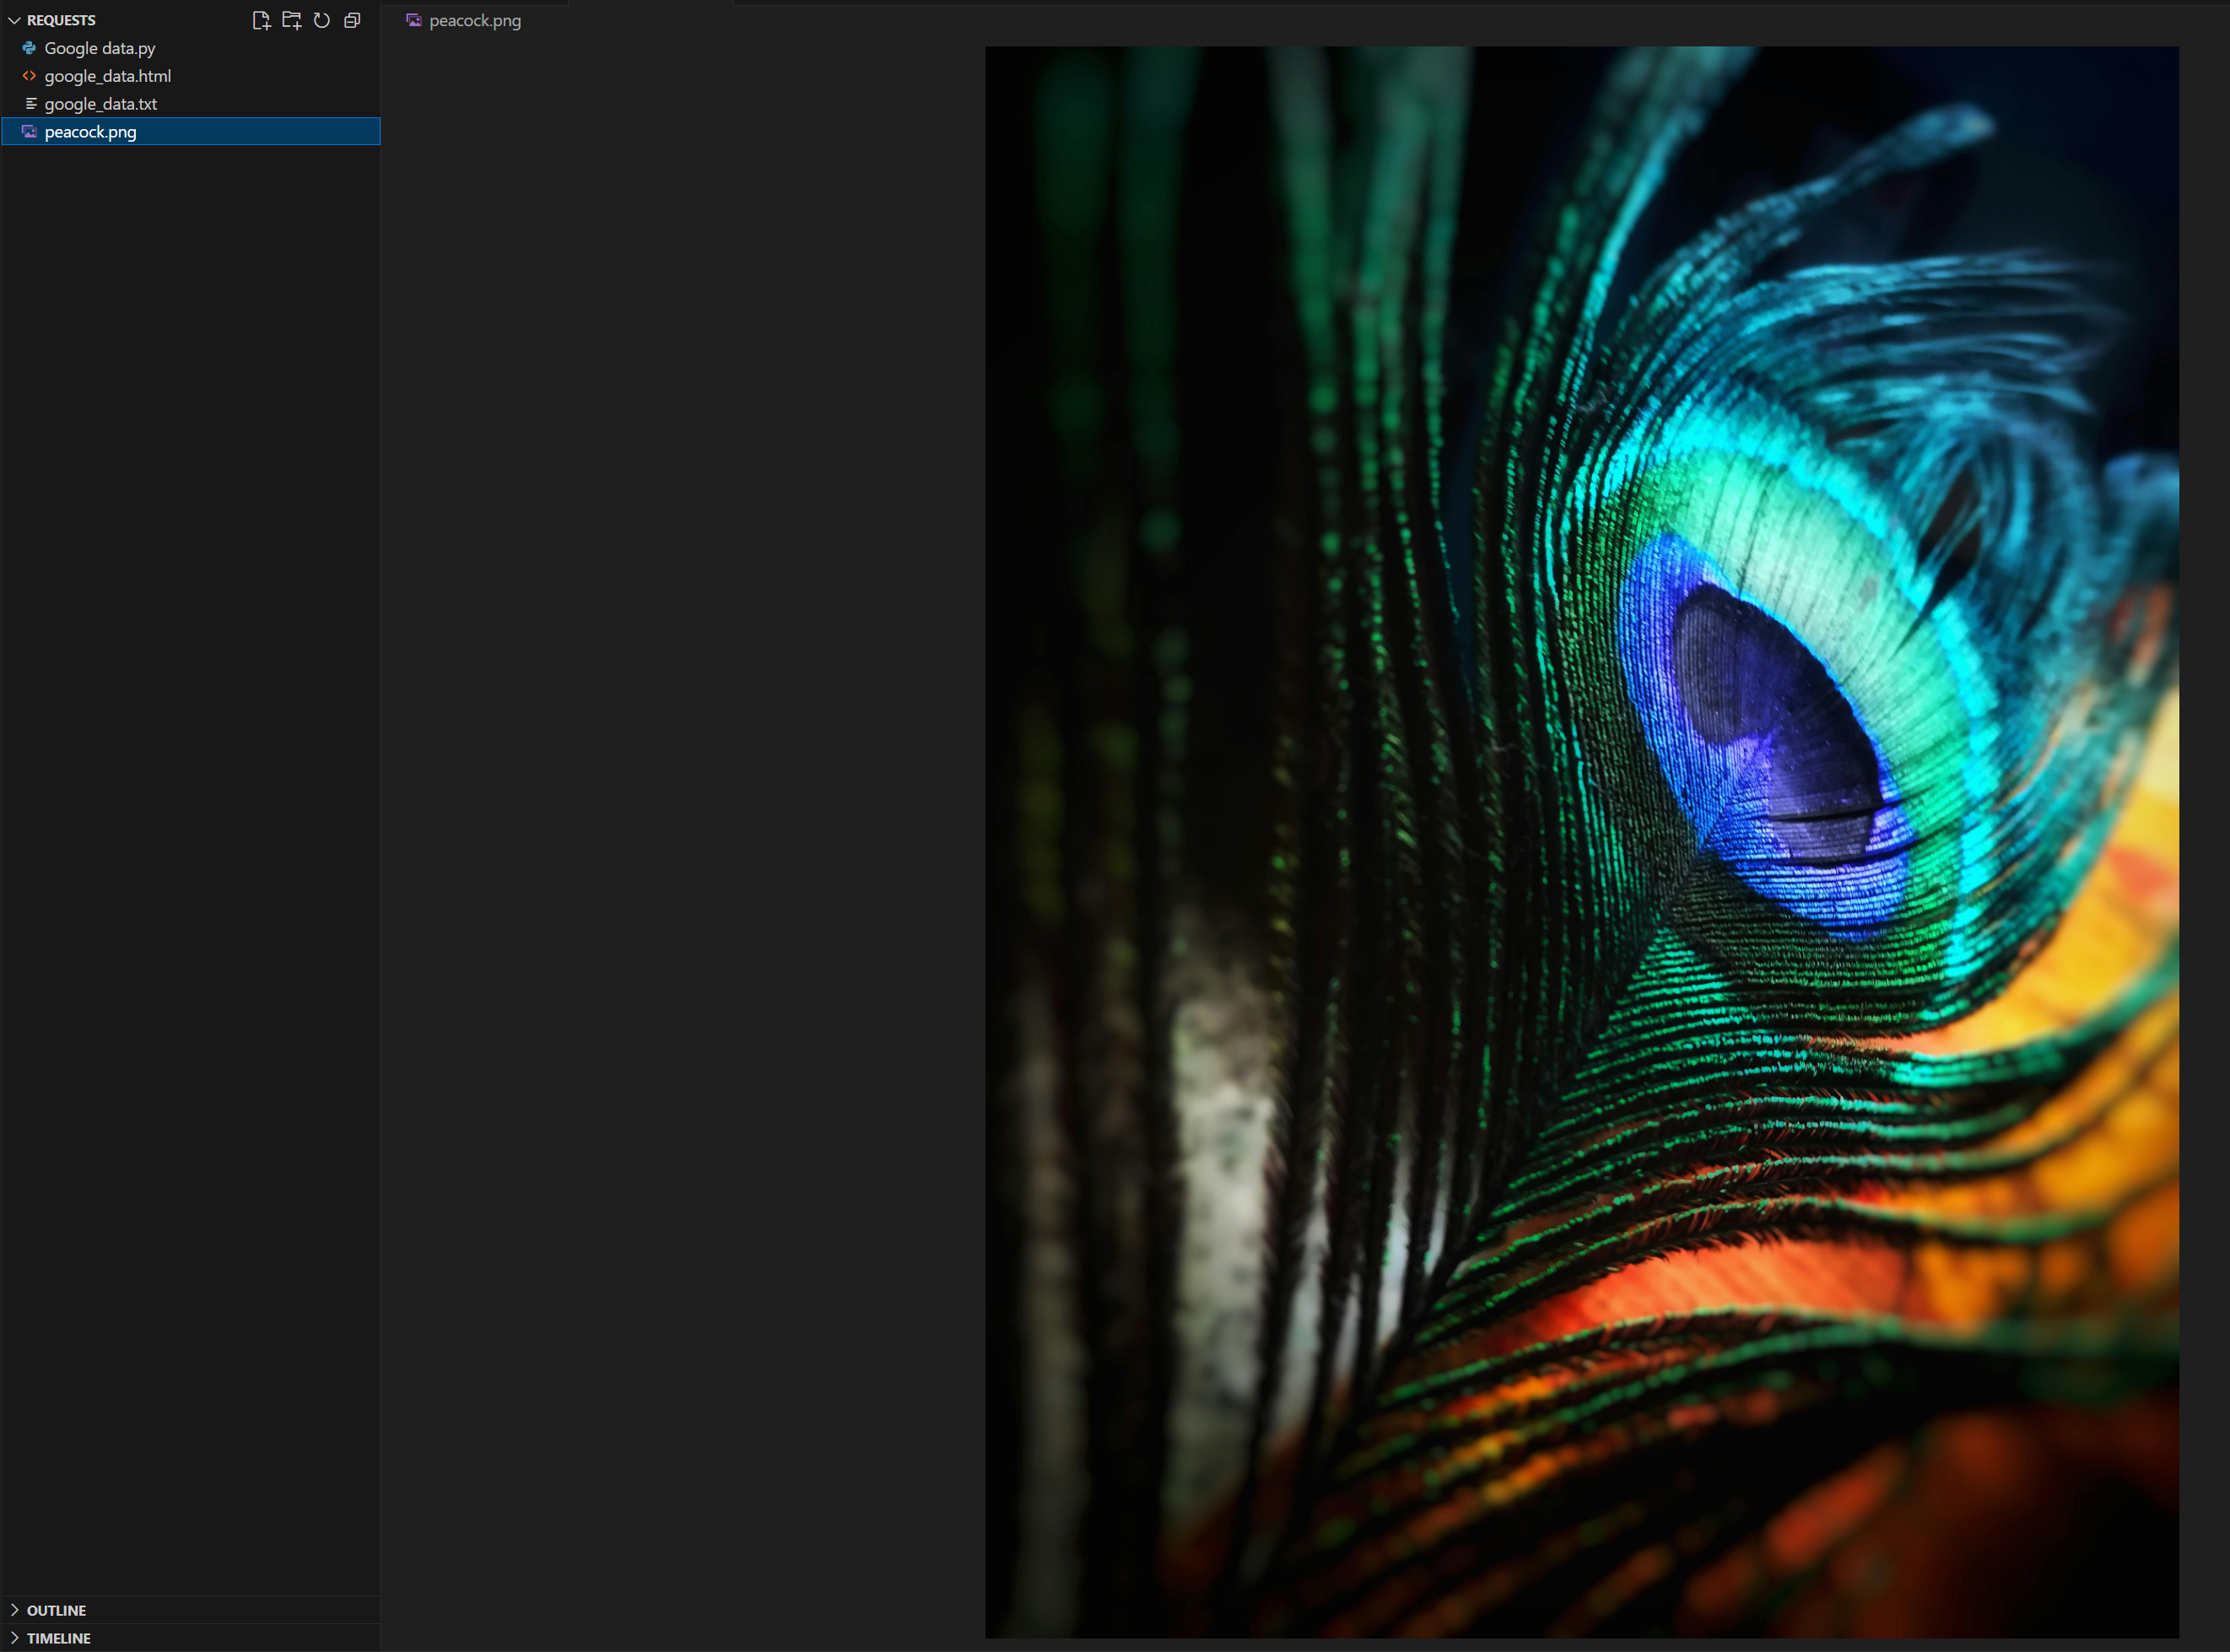
Task: Click the Python icon beside Google data.py
Action: point(29,48)
